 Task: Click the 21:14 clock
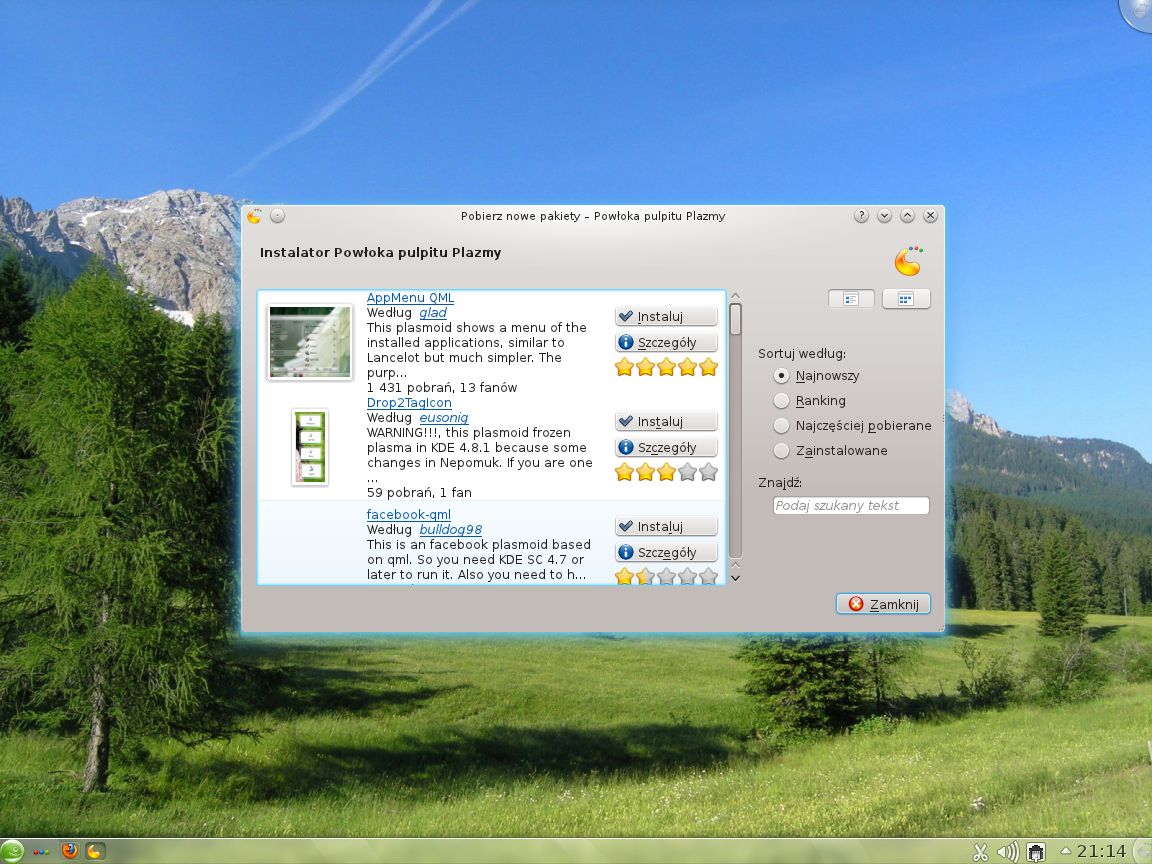click(1101, 852)
